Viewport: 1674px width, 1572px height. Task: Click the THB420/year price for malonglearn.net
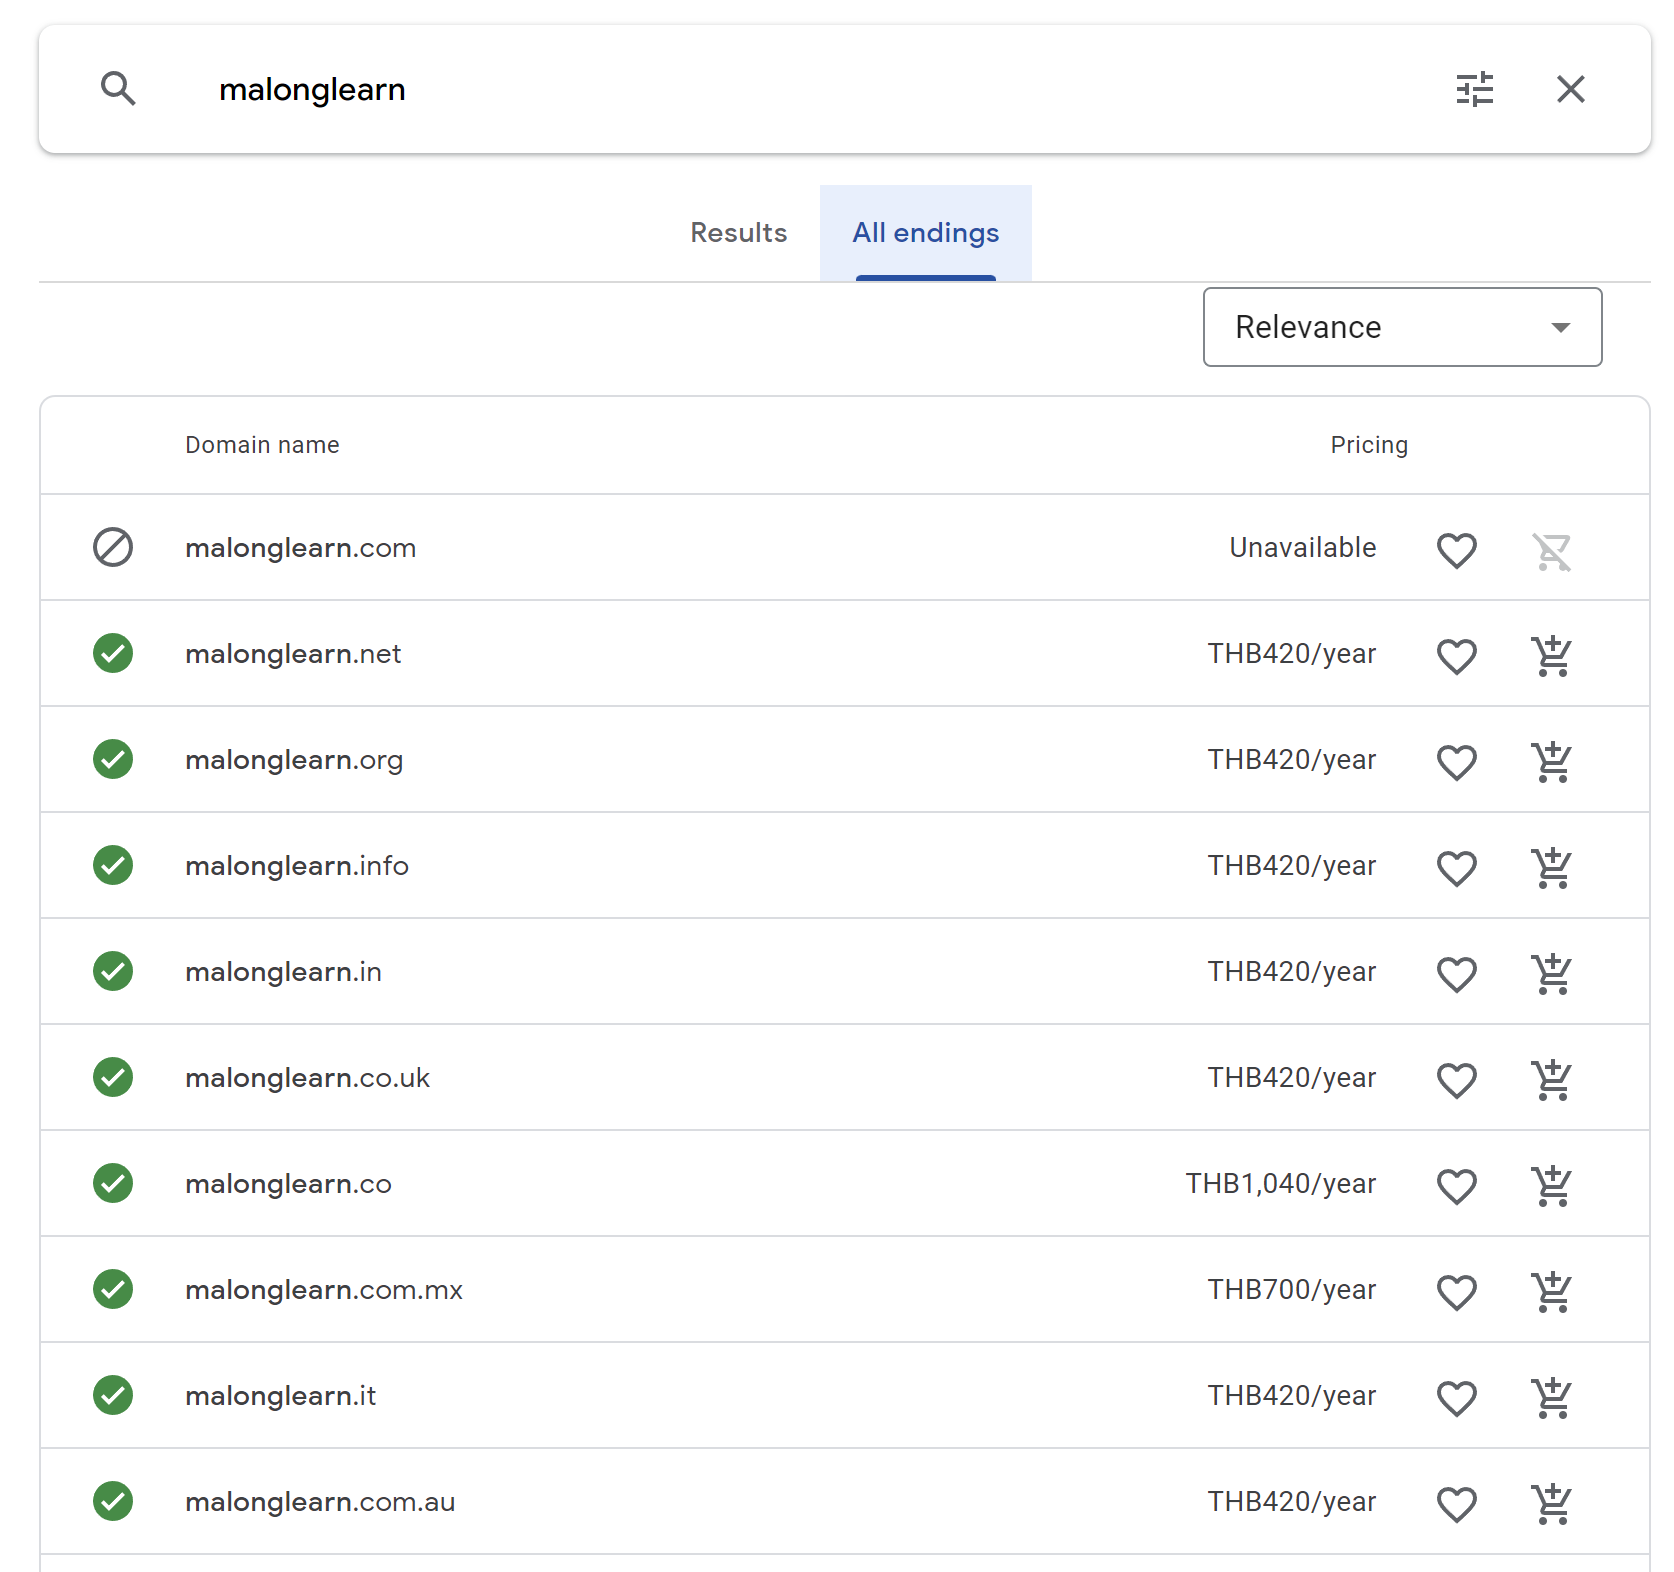1292,654
